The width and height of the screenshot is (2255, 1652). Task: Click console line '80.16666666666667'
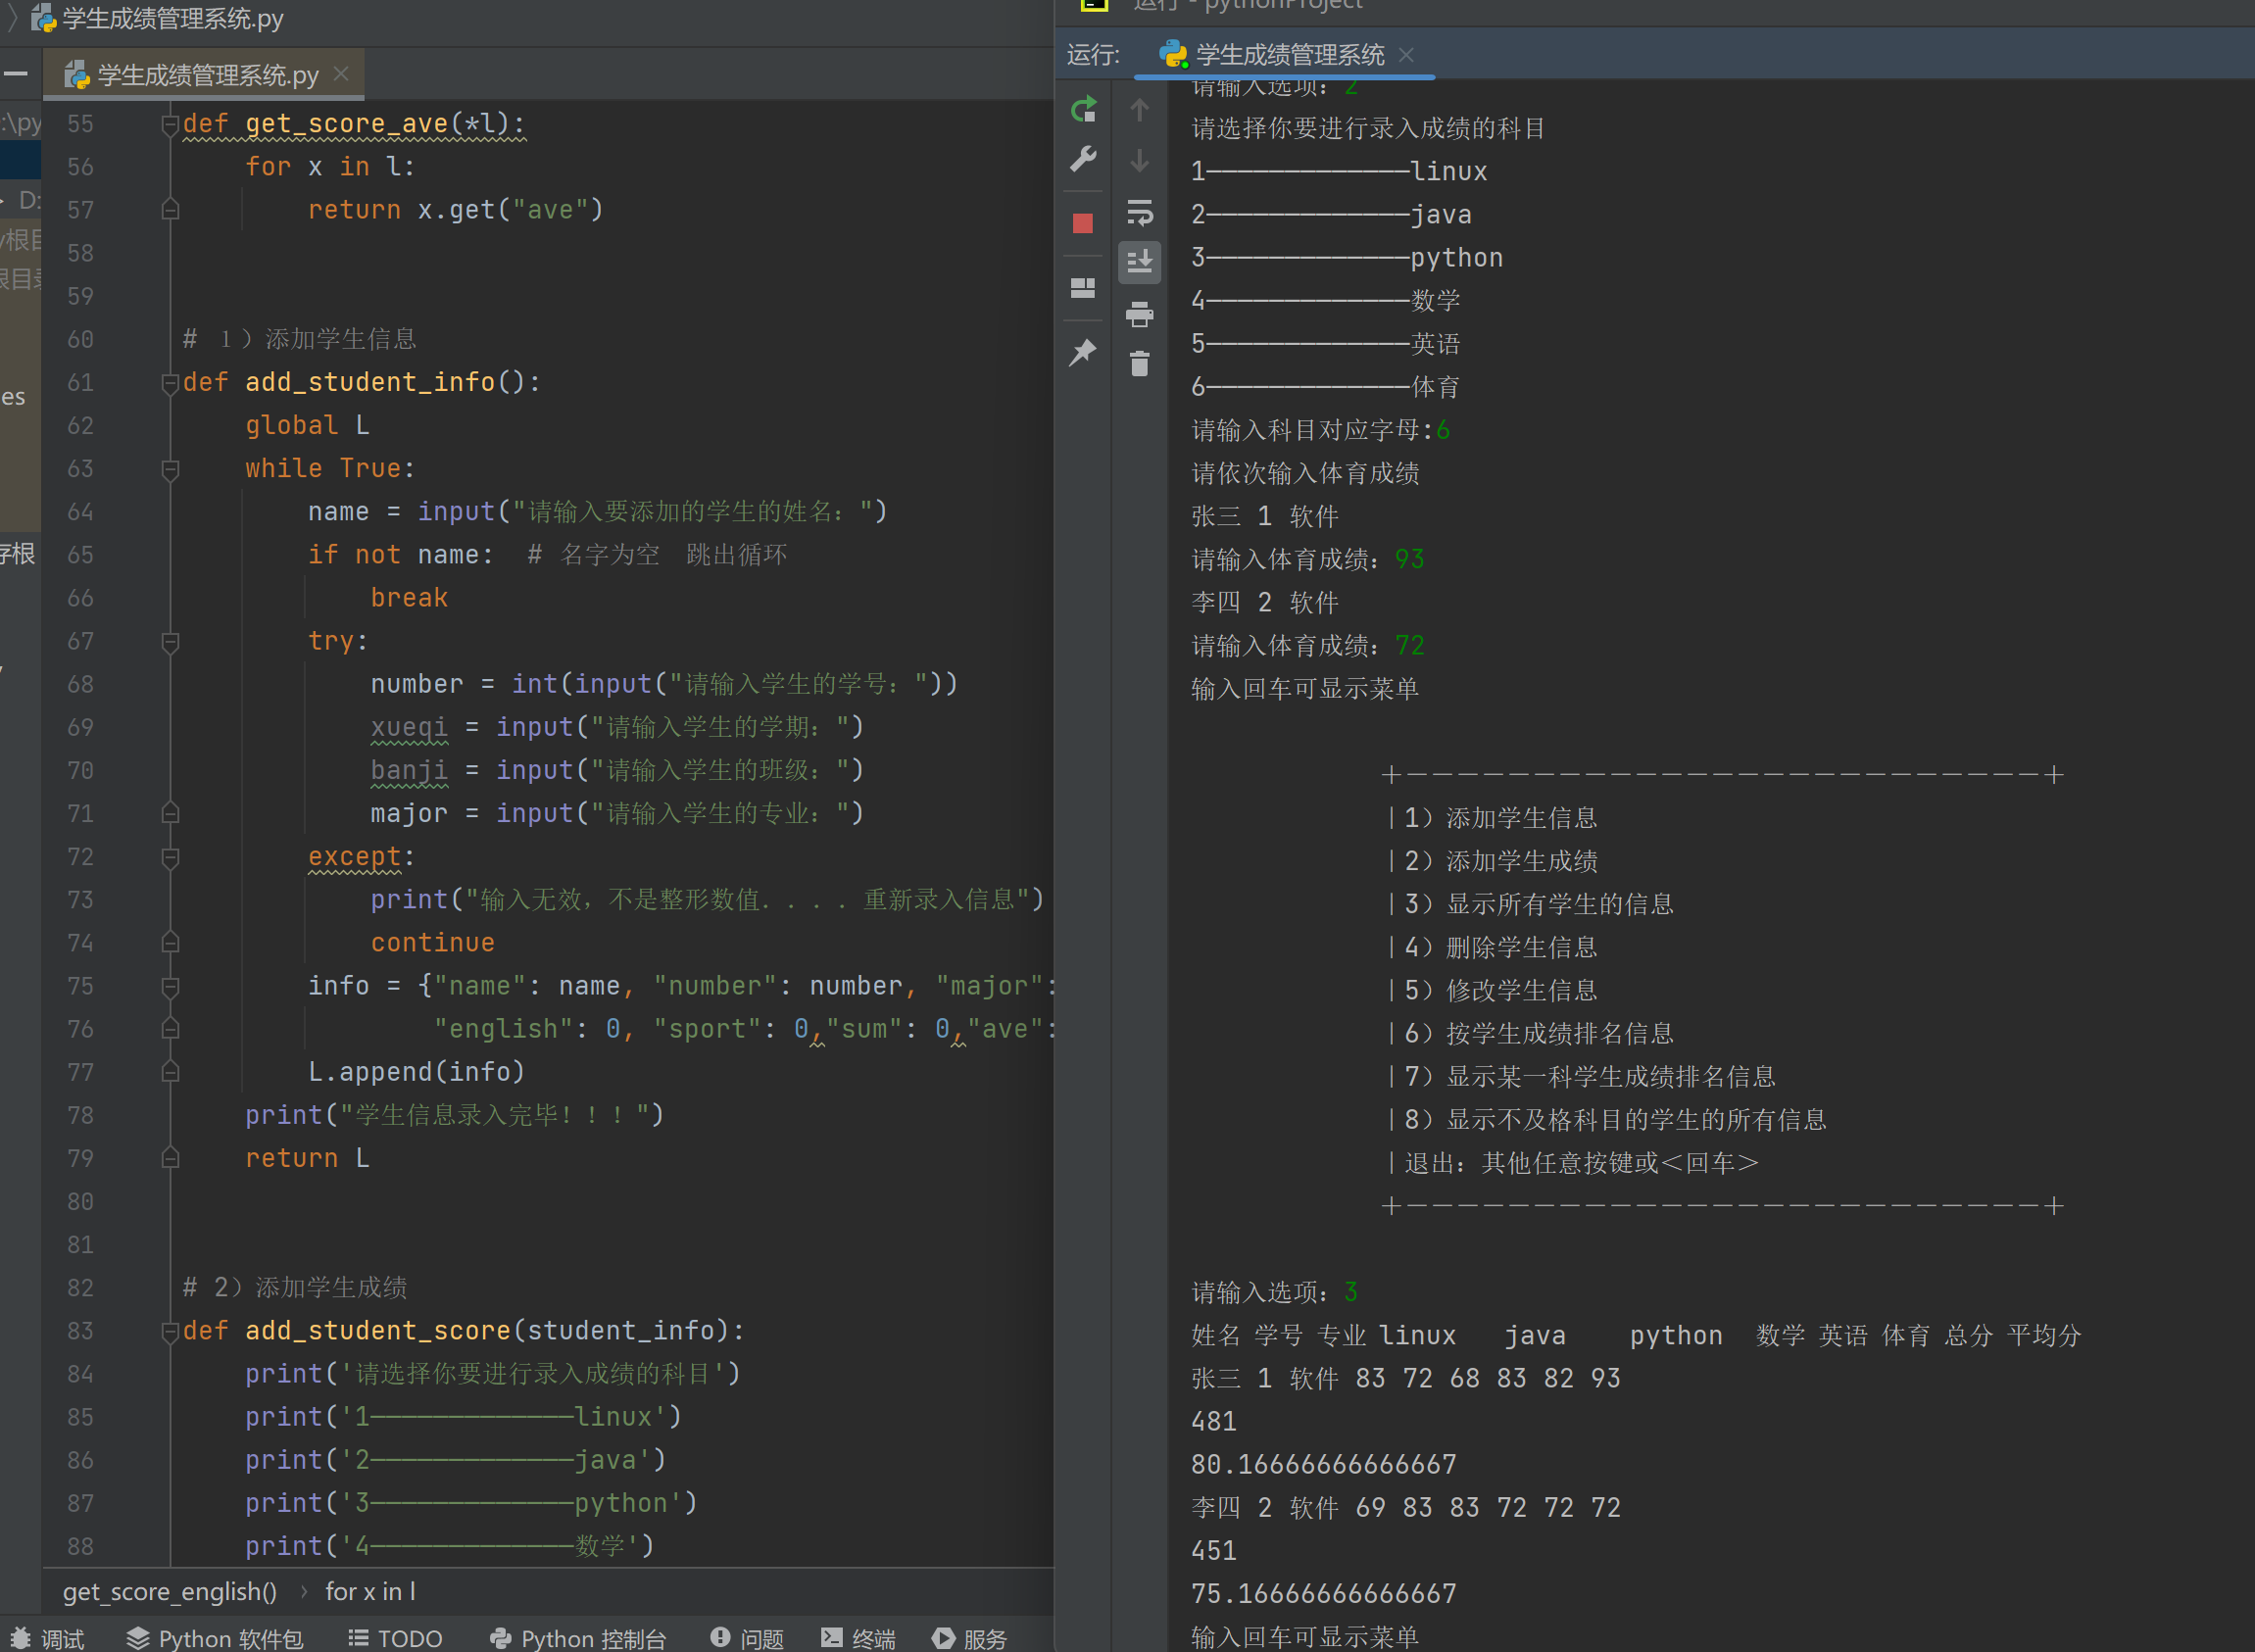point(1323,1465)
